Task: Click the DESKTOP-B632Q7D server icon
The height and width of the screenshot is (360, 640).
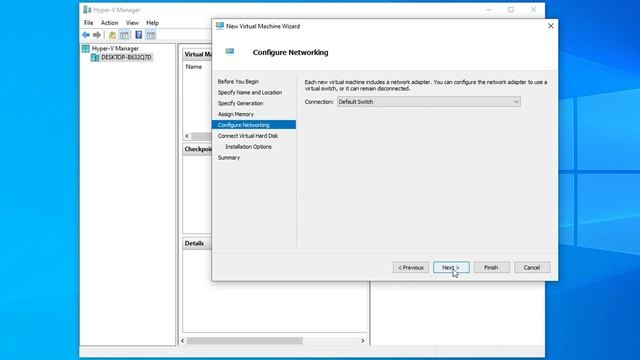Action: (95, 58)
